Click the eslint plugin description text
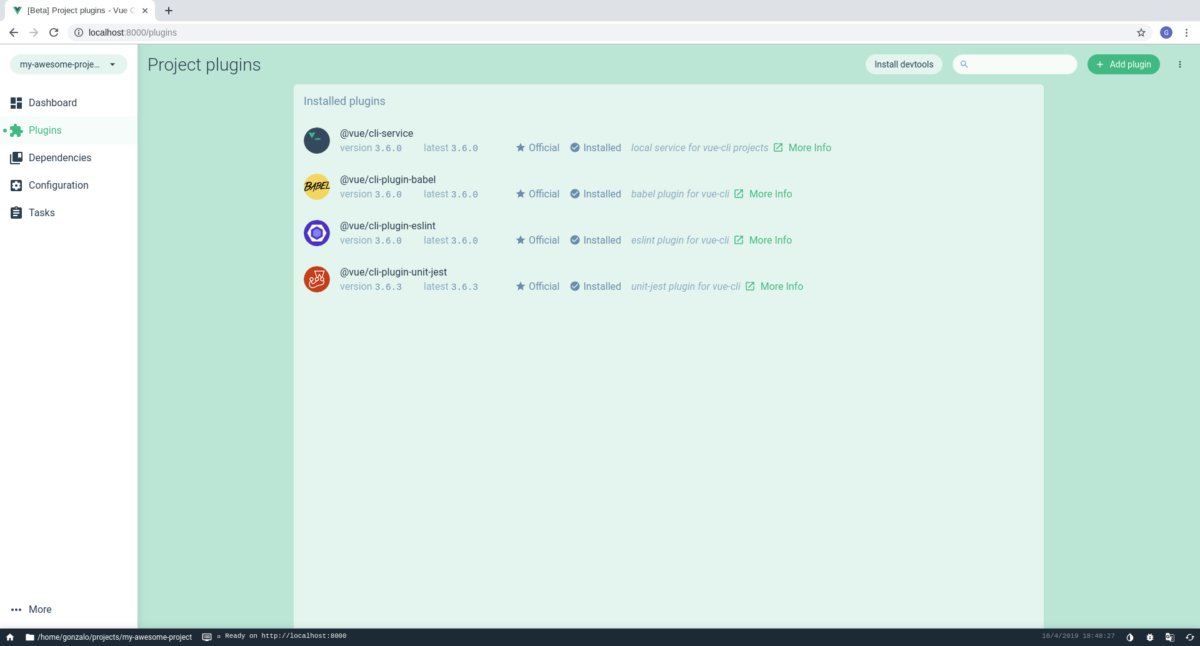1200x646 pixels. pos(679,240)
